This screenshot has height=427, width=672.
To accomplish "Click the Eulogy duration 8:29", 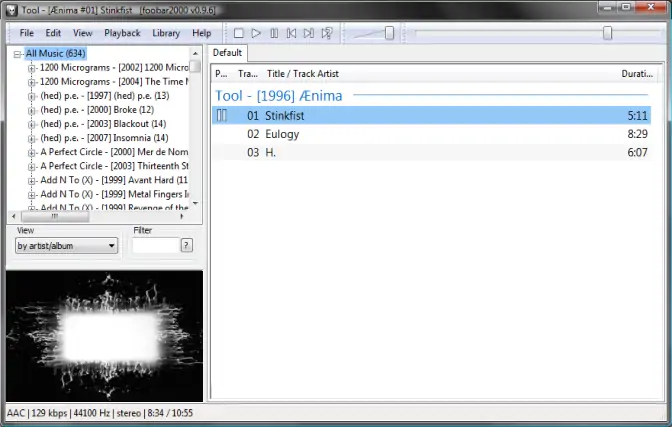I will (x=637, y=134).
